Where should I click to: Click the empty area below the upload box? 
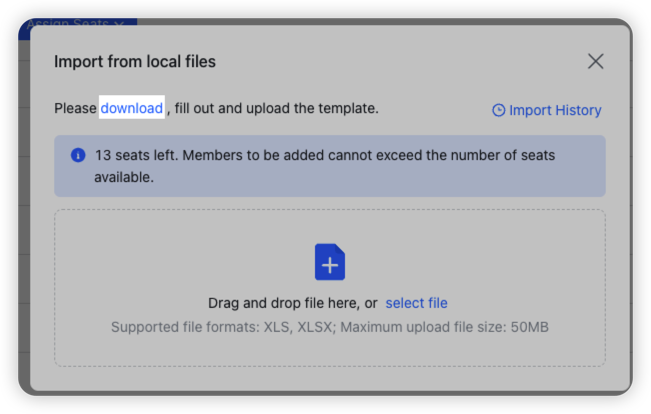330,378
